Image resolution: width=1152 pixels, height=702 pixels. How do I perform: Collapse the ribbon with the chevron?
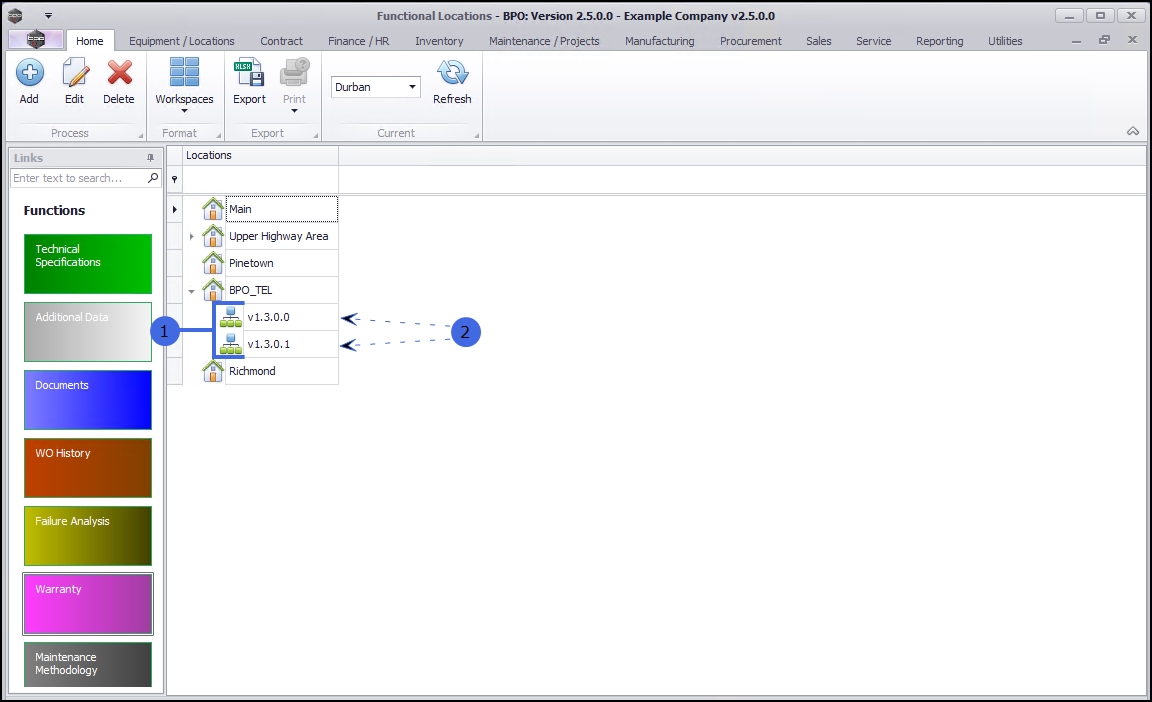pos(1133,131)
